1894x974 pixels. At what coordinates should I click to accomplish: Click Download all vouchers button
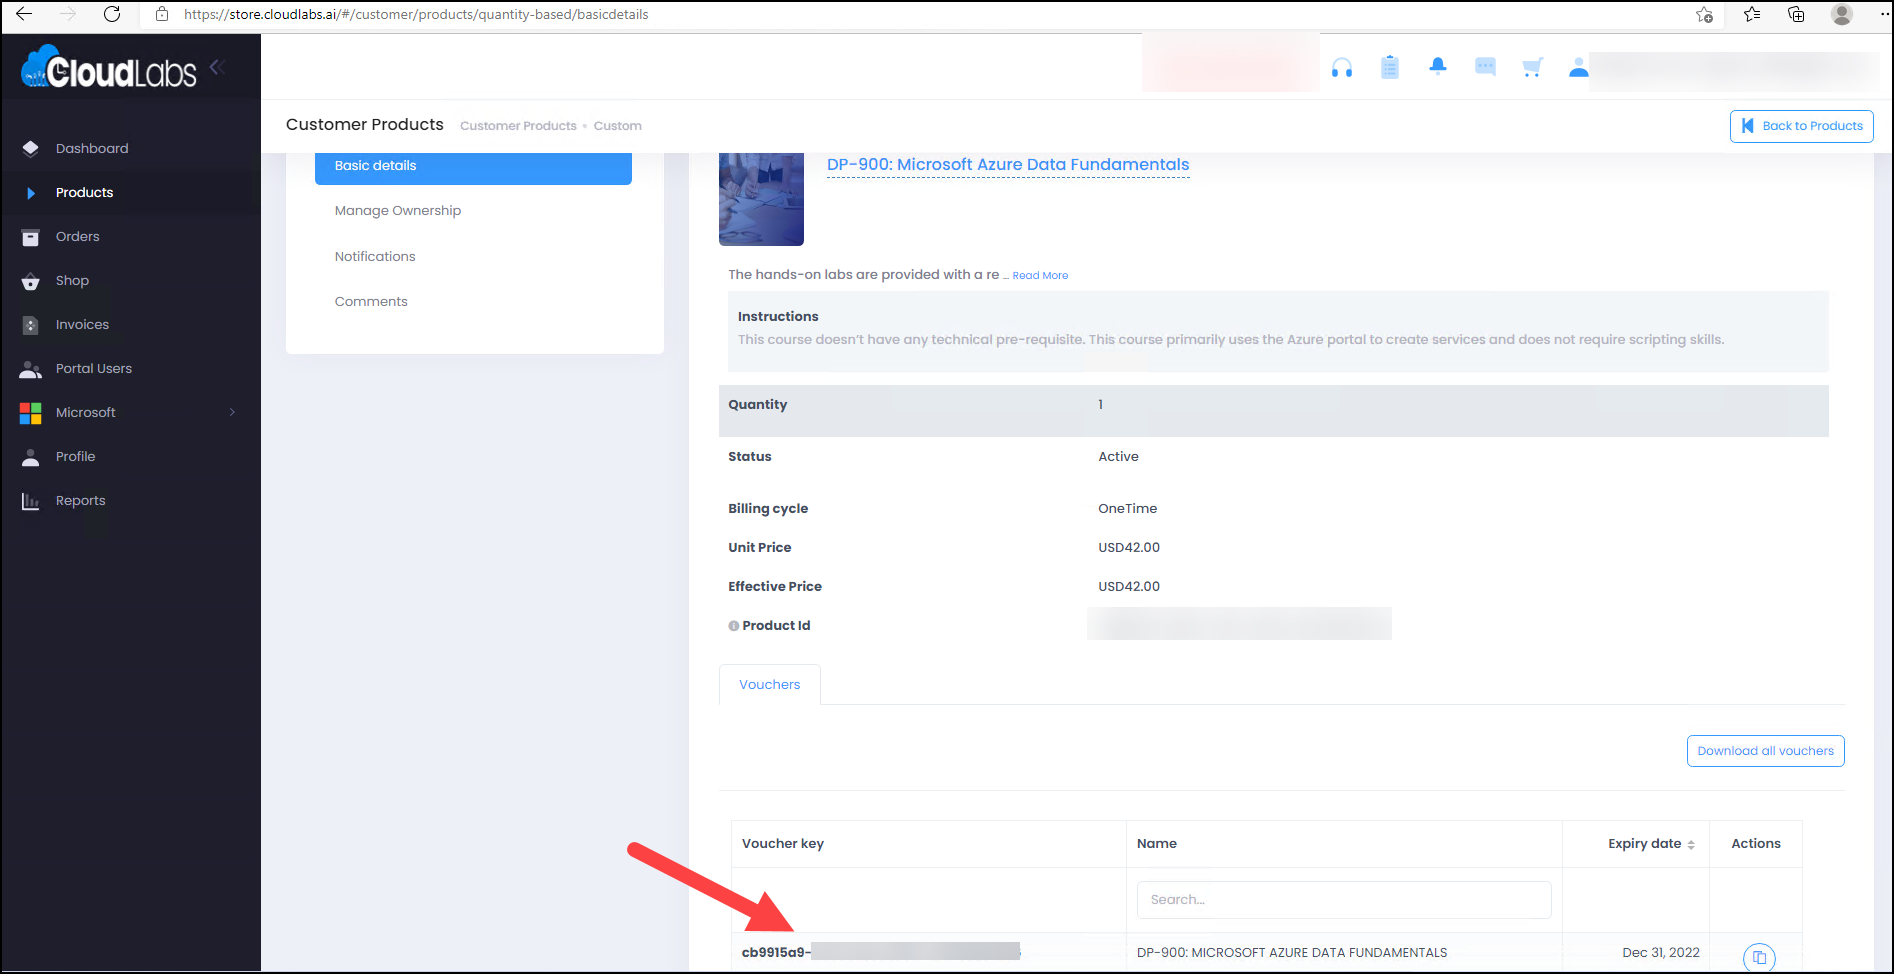click(x=1765, y=751)
